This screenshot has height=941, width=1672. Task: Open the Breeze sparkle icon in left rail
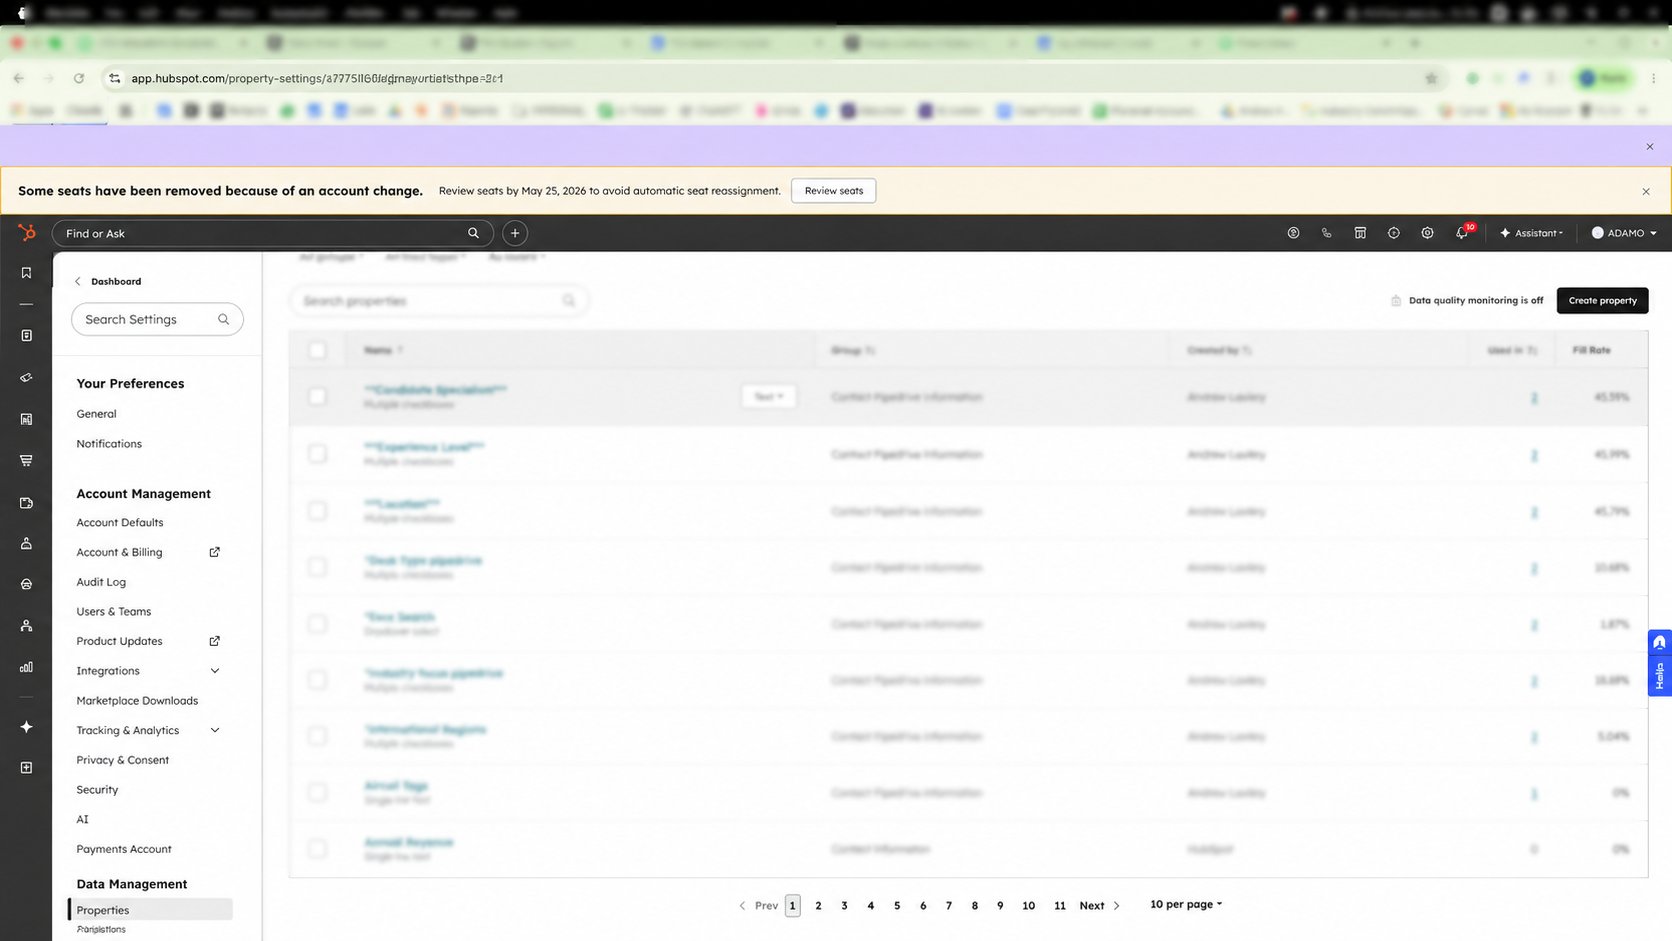27,727
